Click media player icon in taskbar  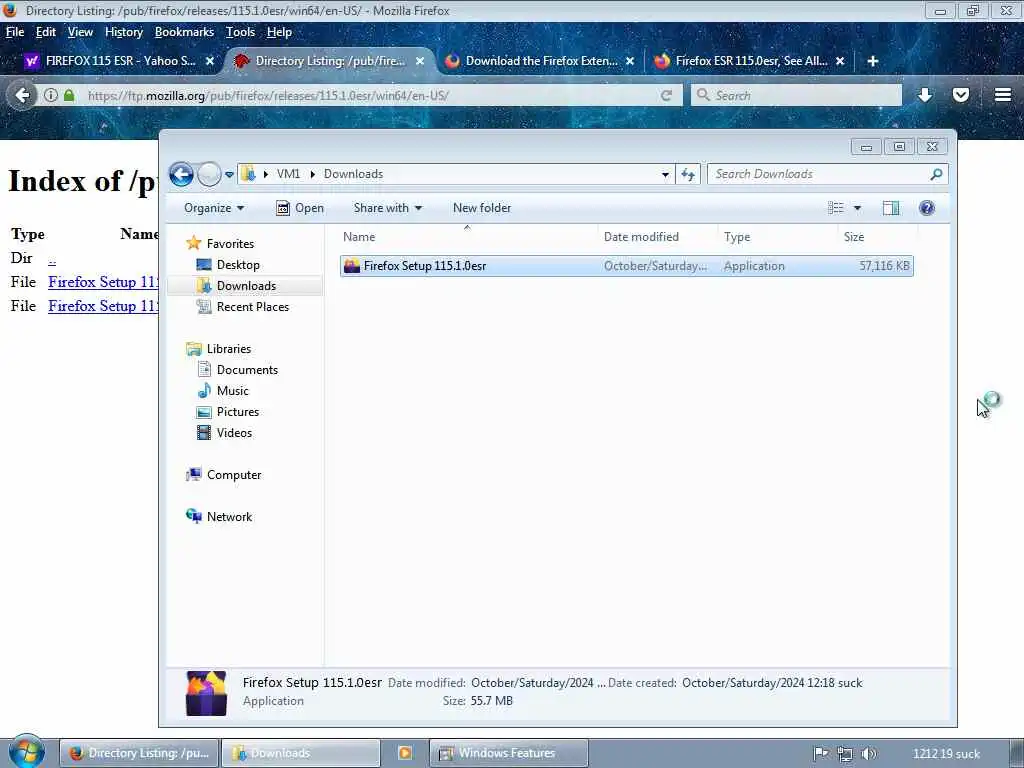click(x=405, y=753)
